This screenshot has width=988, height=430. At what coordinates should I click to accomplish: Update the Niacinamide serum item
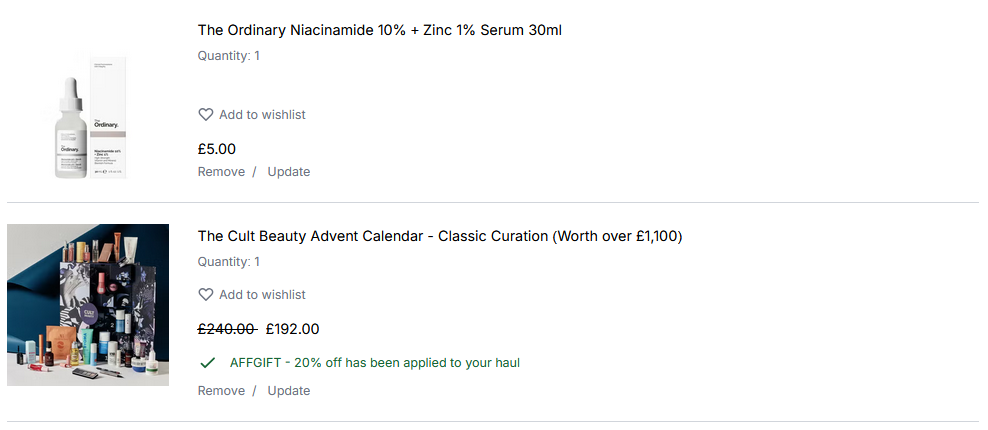click(289, 172)
